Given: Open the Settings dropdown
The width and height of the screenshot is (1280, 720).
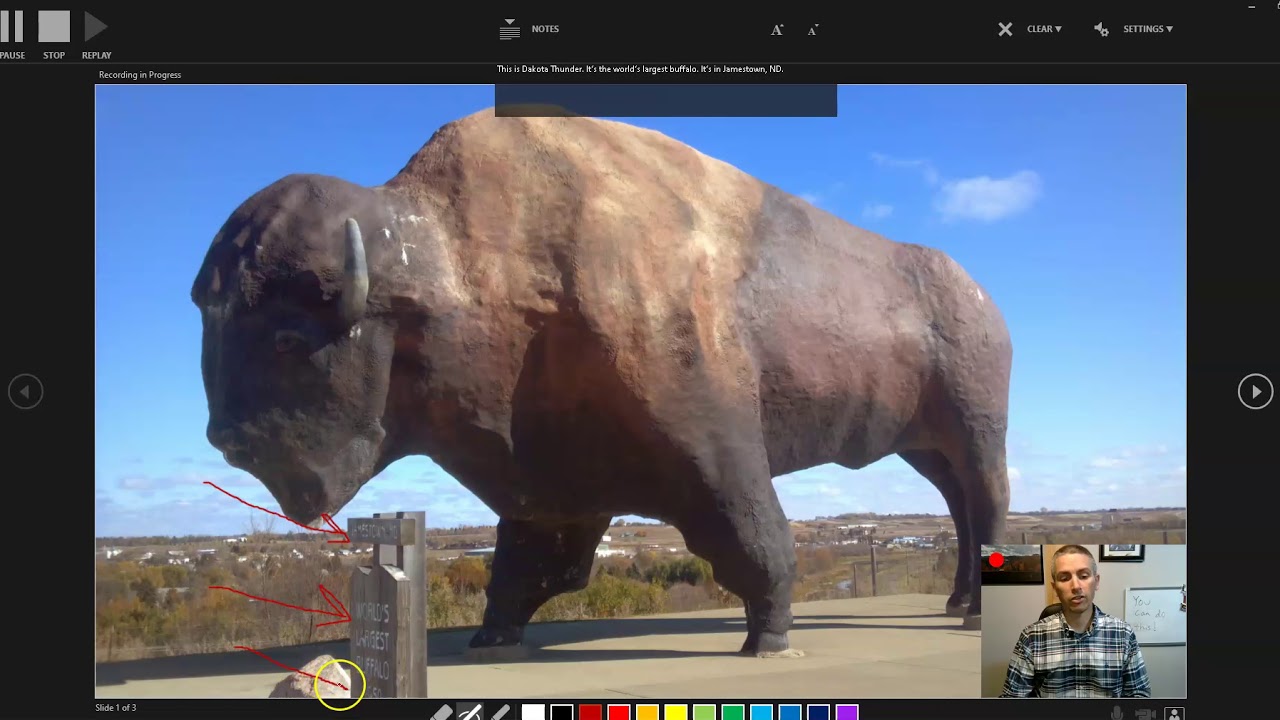Looking at the screenshot, I should (x=1148, y=29).
